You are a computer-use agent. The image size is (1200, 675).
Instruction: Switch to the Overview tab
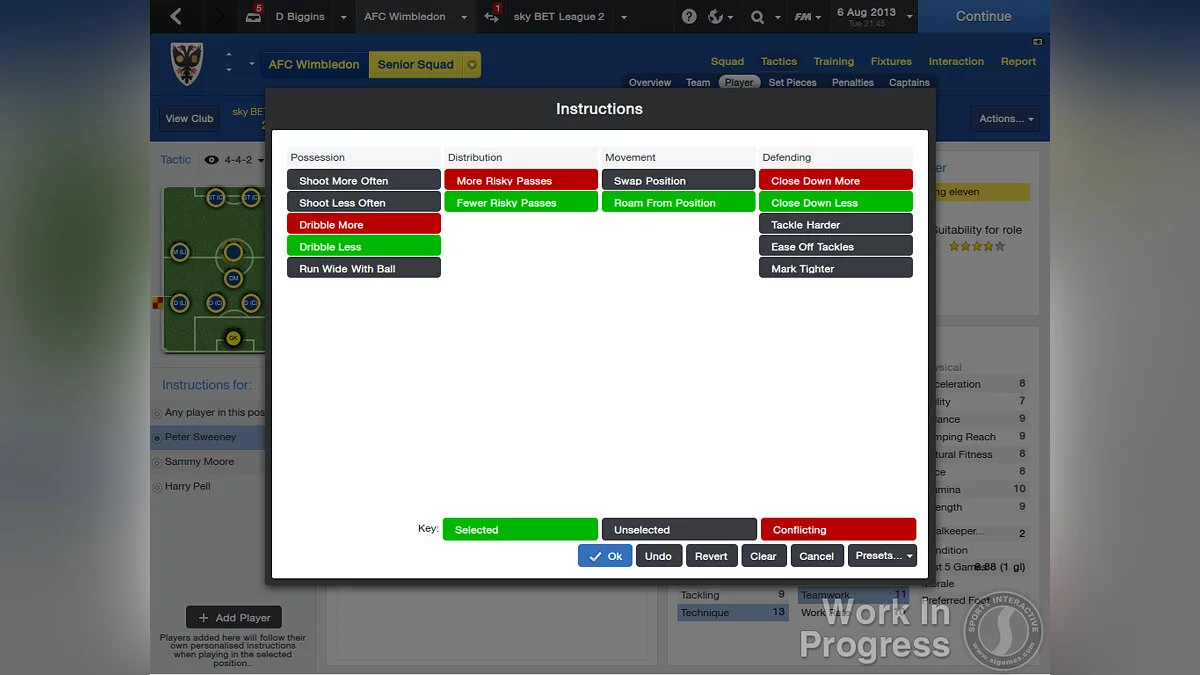point(650,83)
